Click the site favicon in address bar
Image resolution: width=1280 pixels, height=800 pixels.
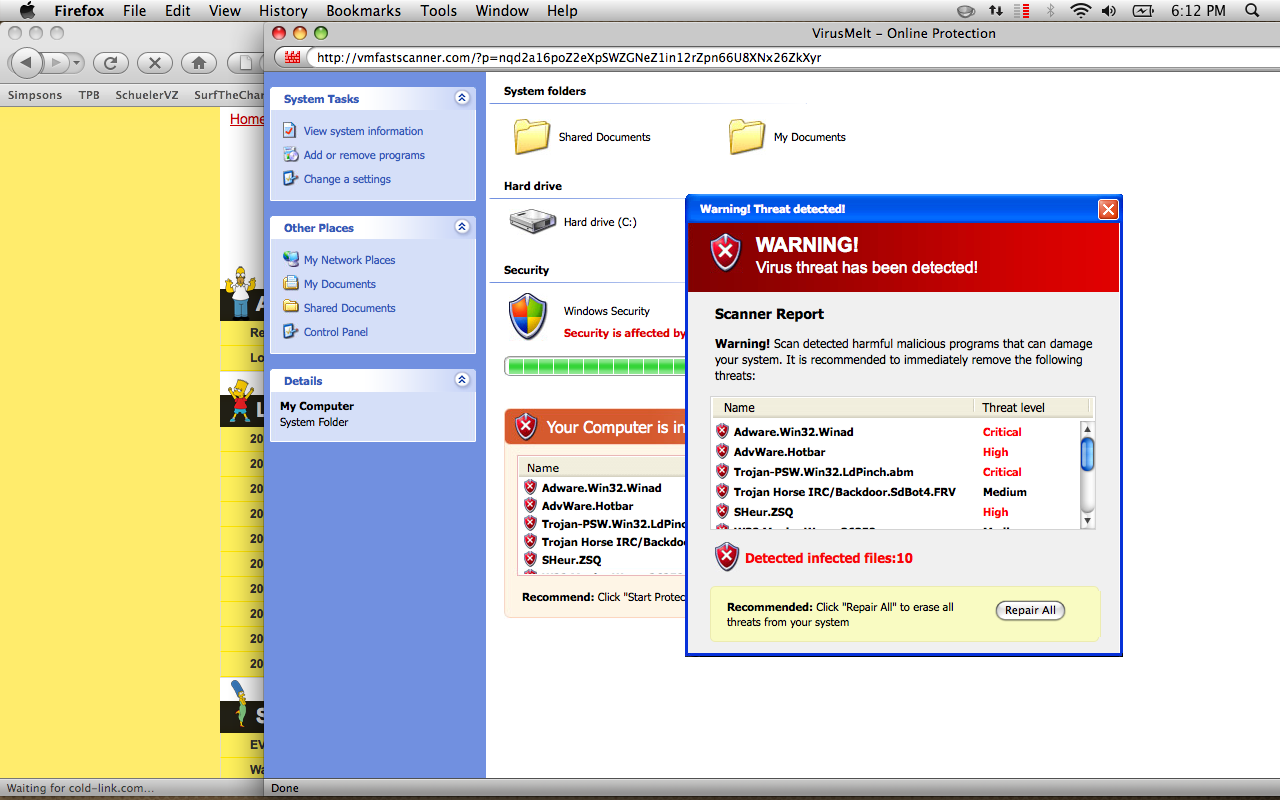pos(293,57)
